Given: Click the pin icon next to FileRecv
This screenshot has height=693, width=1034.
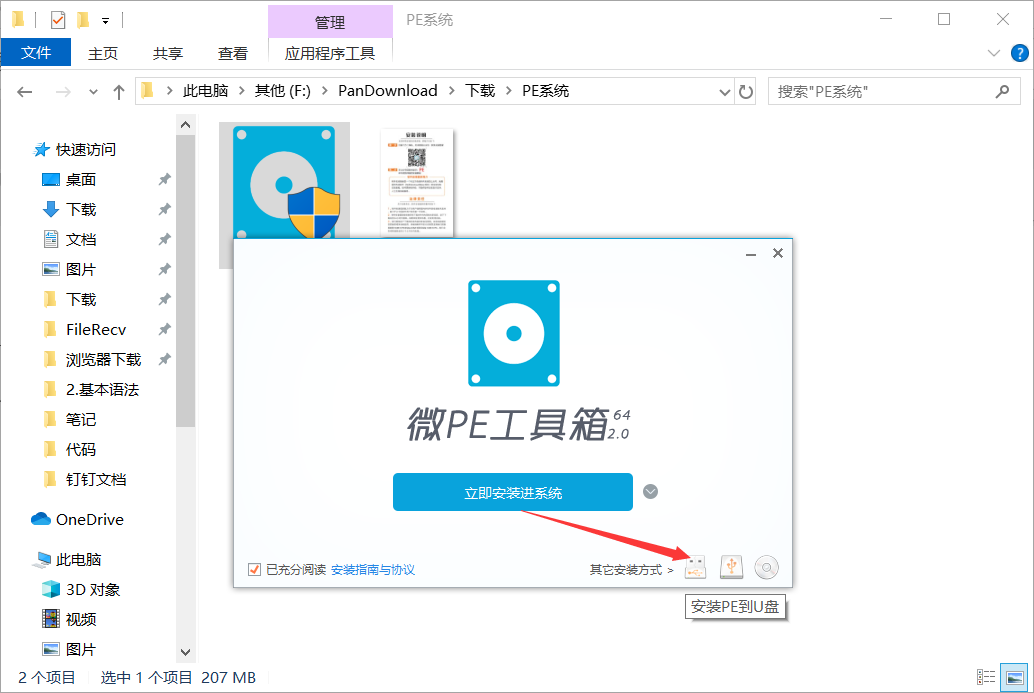Looking at the screenshot, I should 165,328.
